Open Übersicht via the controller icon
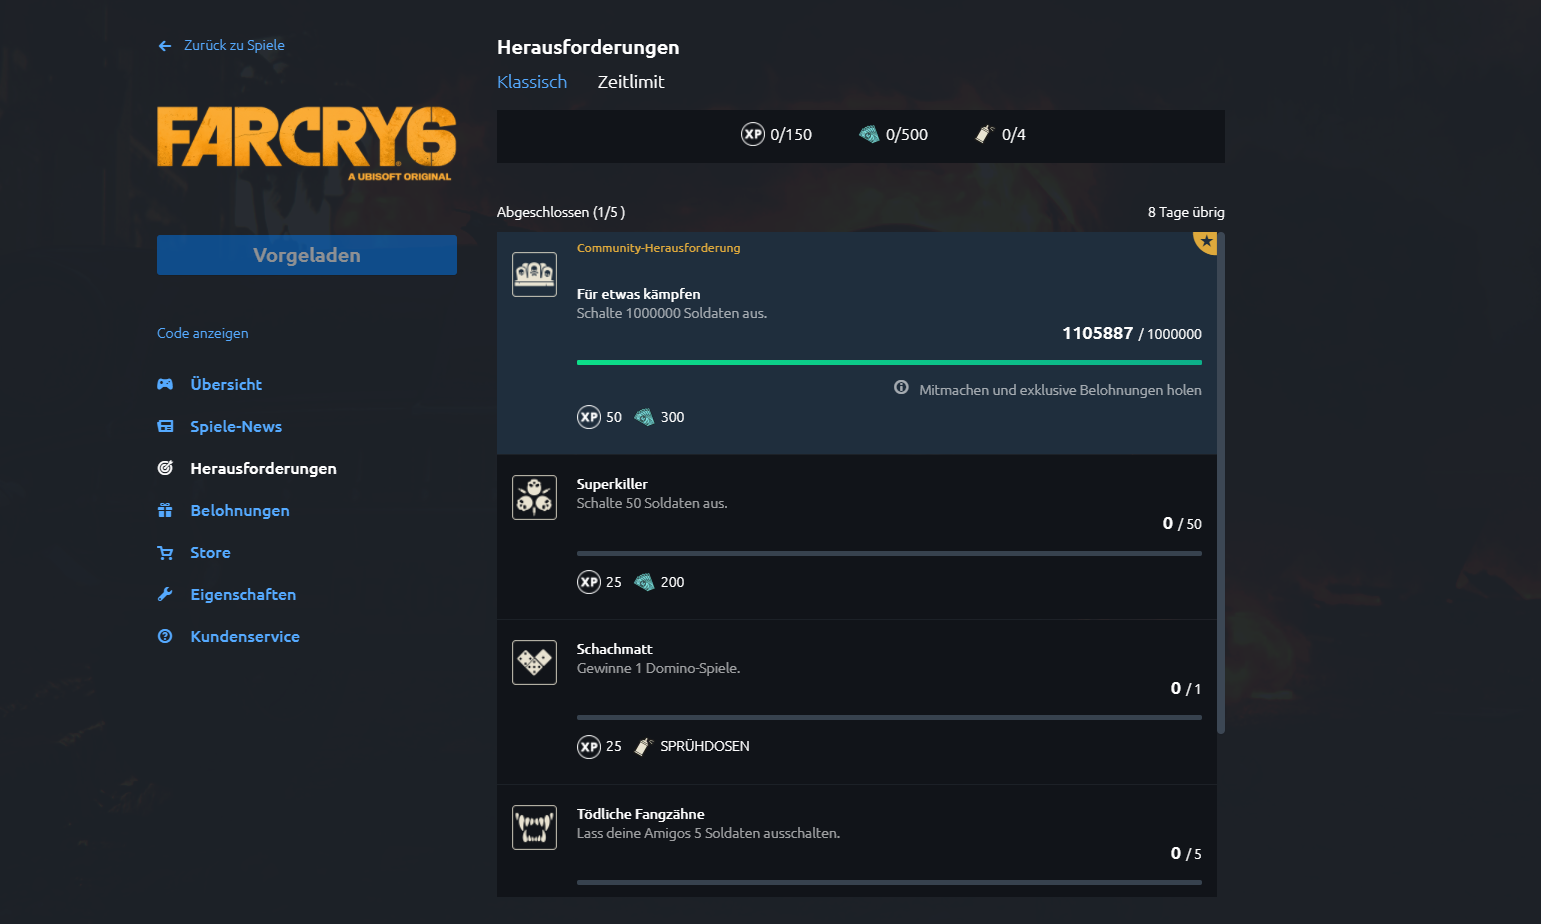The image size is (1541, 924). 164,384
